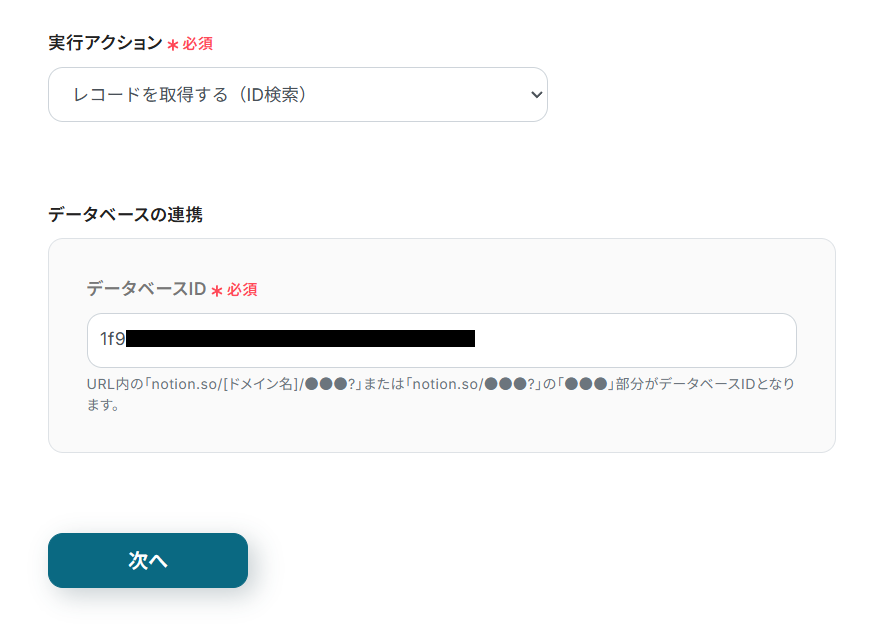Click the red asterisk beside 実行アクション
Viewport: 885px width, 635px height.
click(x=172, y=45)
